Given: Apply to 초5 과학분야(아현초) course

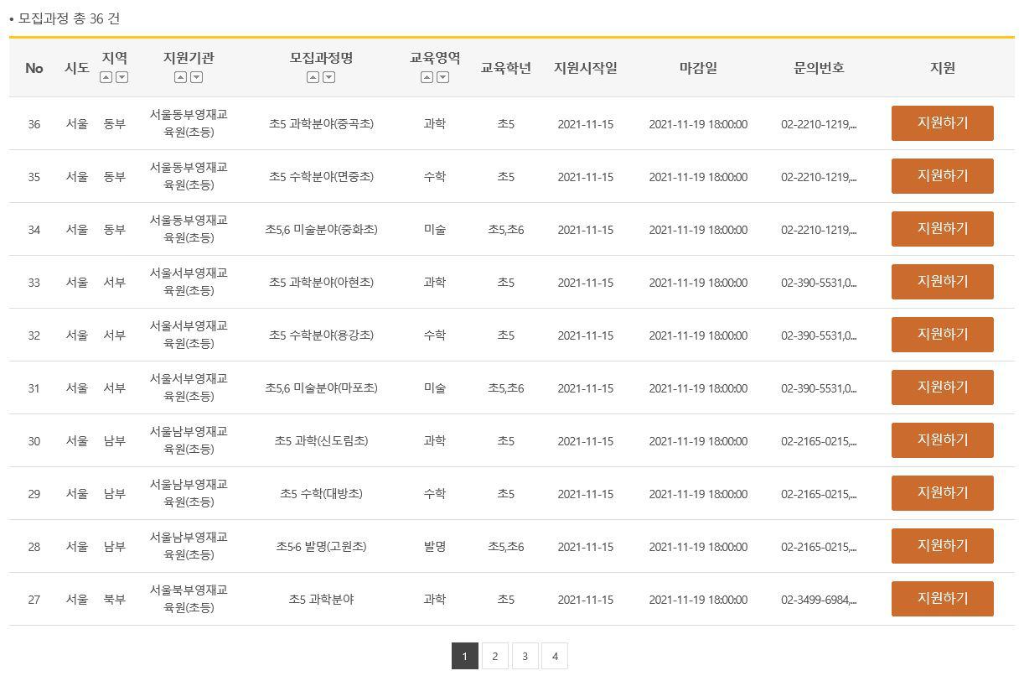Looking at the screenshot, I should 942,282.
